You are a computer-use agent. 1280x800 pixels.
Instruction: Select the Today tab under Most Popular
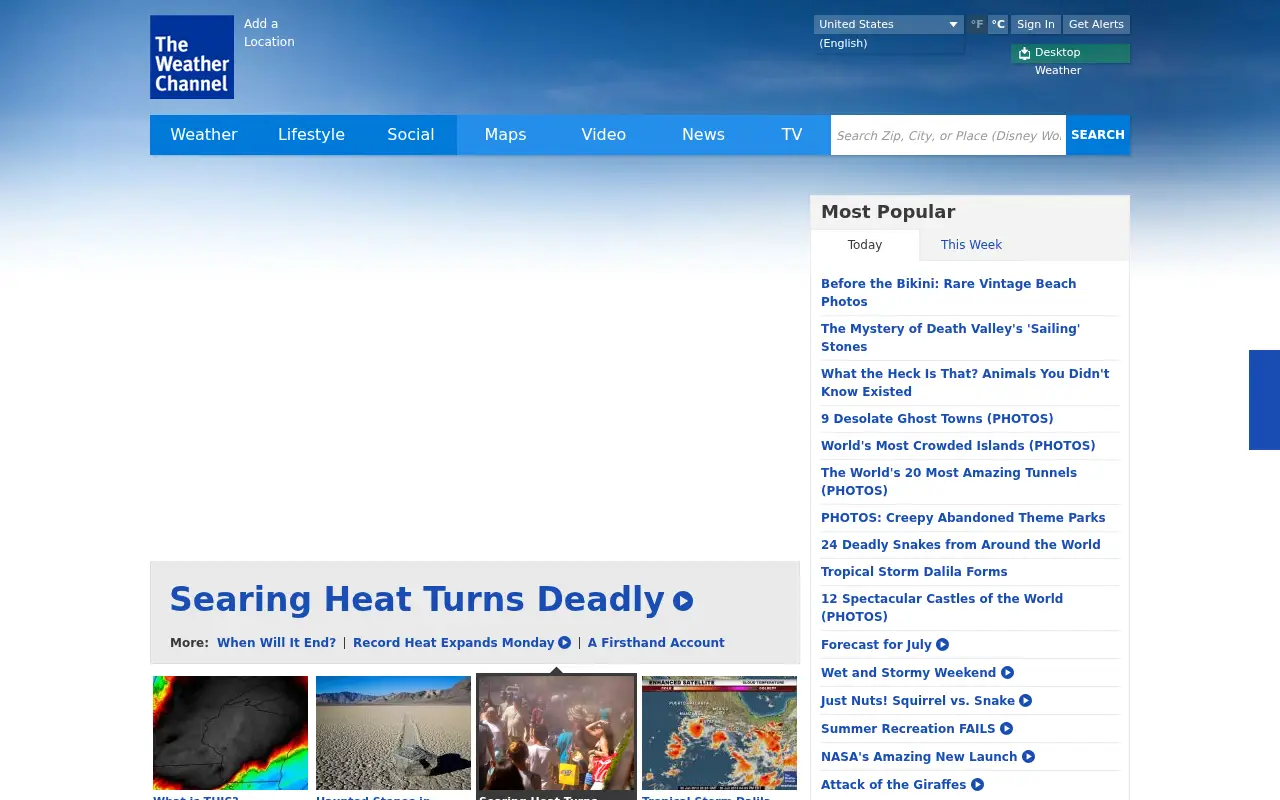865,245
